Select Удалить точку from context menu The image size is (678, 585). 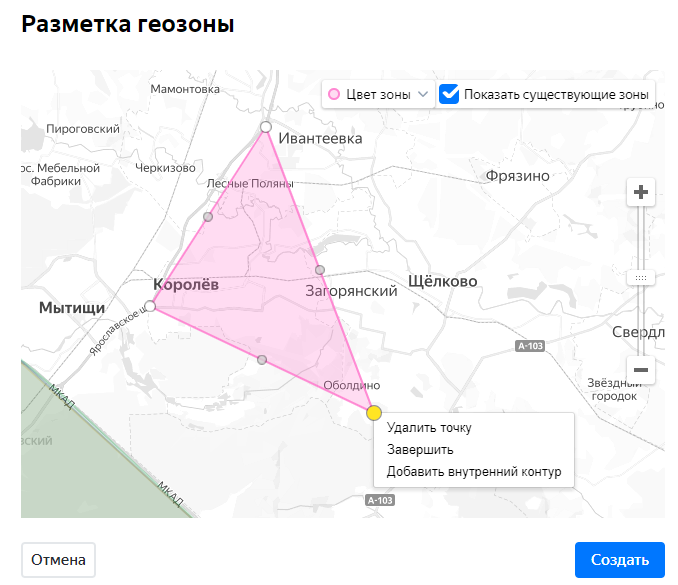(428, 428)
